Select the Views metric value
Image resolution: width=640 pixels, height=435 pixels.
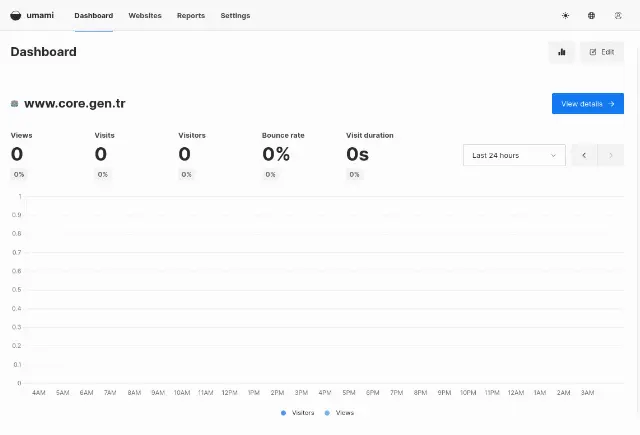pos(17,154)
